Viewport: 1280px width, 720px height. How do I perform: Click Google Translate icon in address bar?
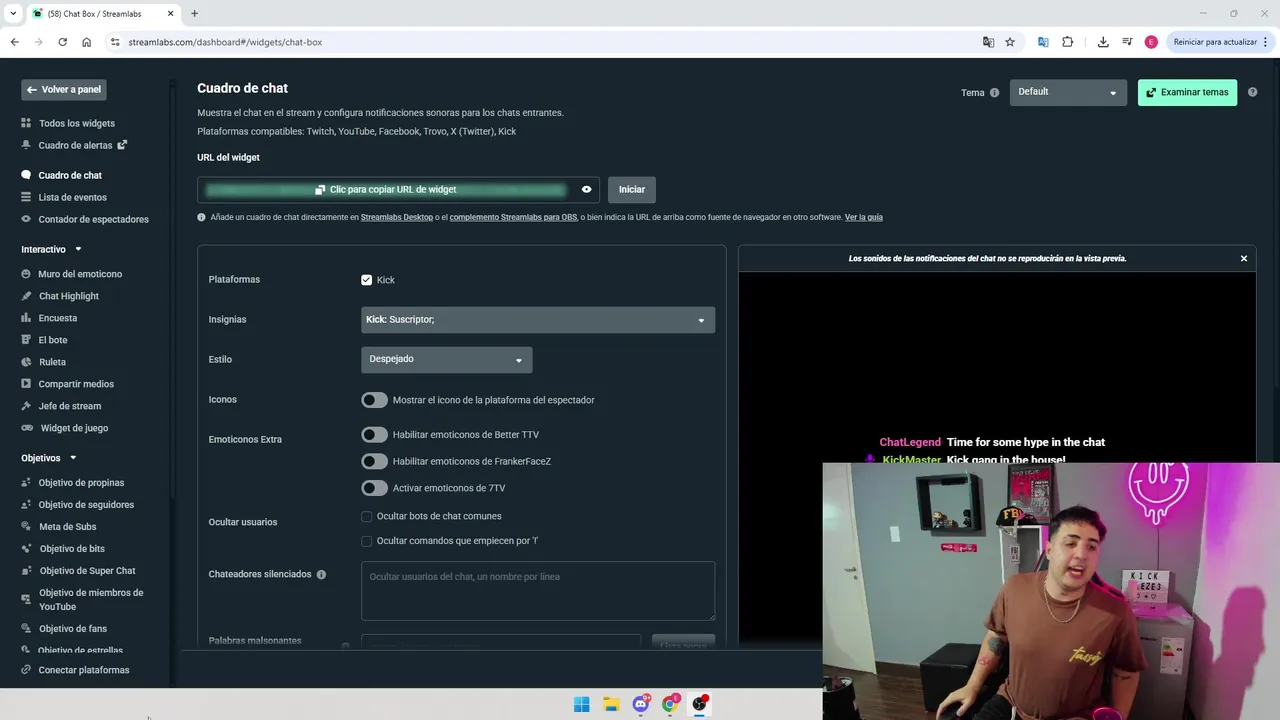pyautogui.click(x=988, y=42)
